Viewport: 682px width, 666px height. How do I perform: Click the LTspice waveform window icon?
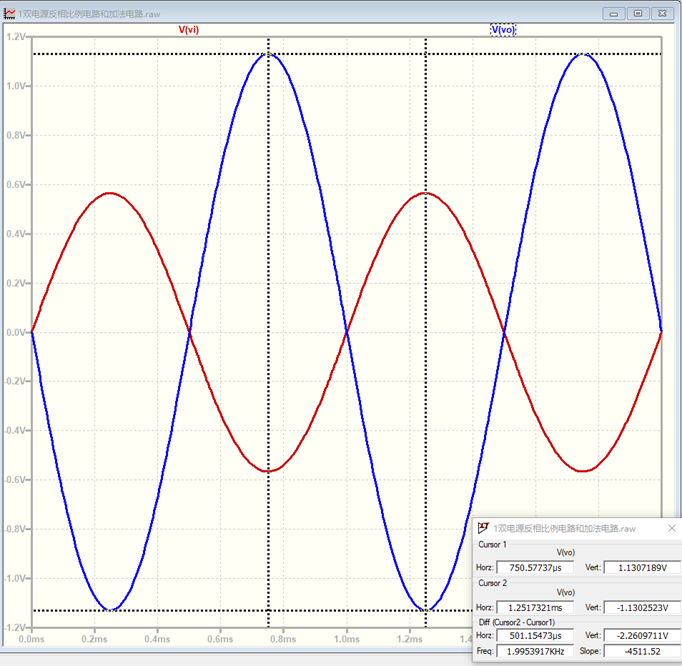(x=9, y=13)
